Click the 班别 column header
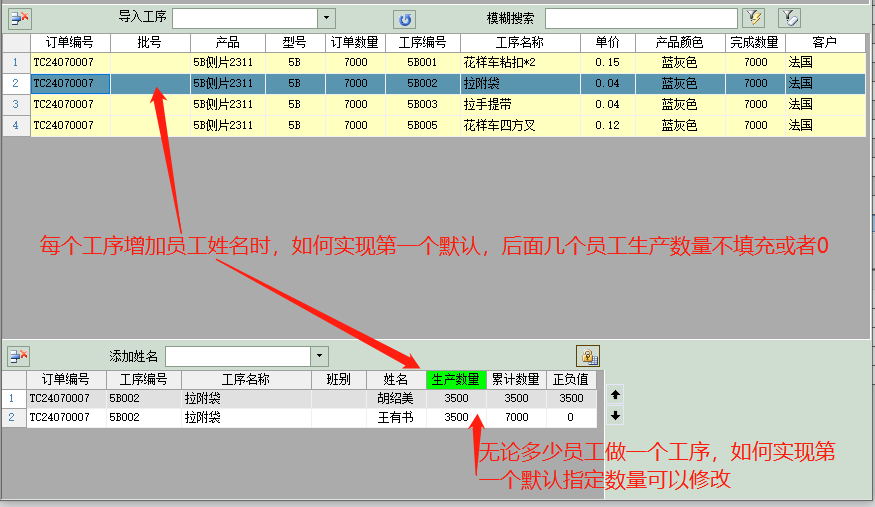The width and height of the screenshot is (875, 507). (339, 380)
